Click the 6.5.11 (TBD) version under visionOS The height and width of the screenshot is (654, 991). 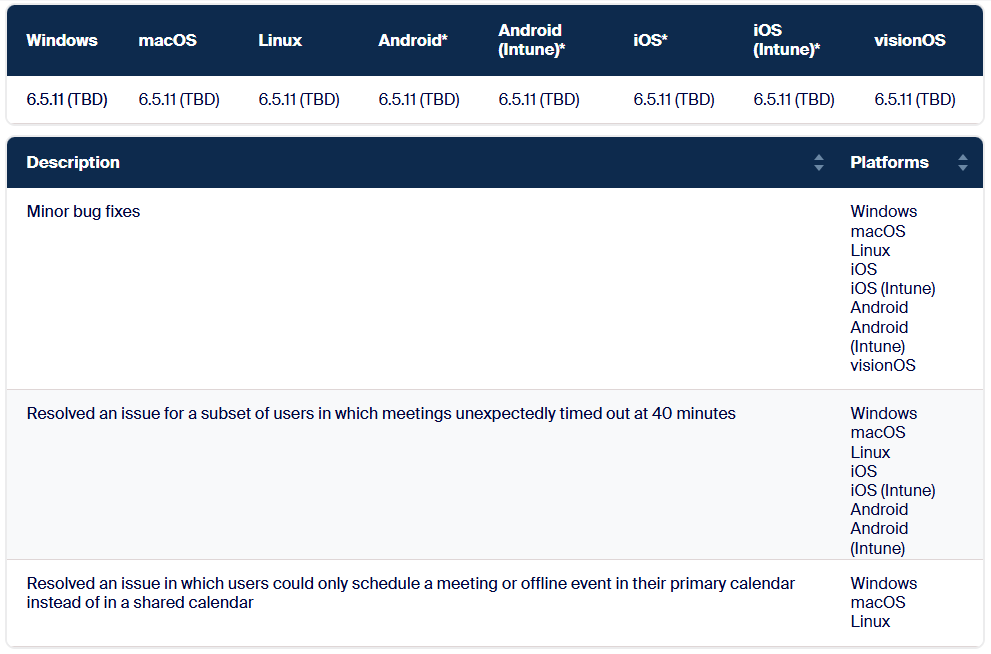(915, 100)
